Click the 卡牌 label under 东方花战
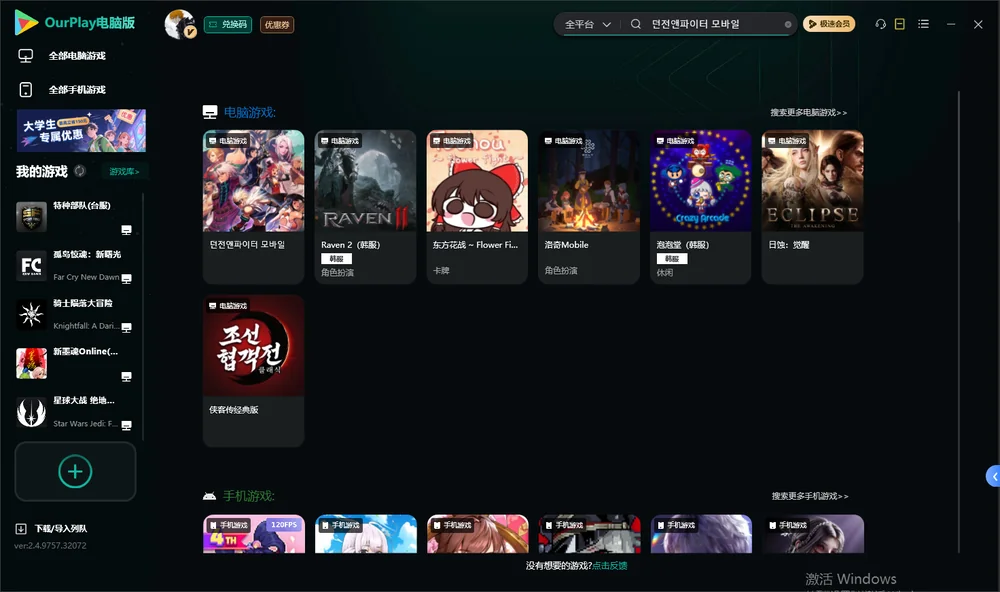The image size is (1000, 592). pyautogui.click(x=441, y=271)
